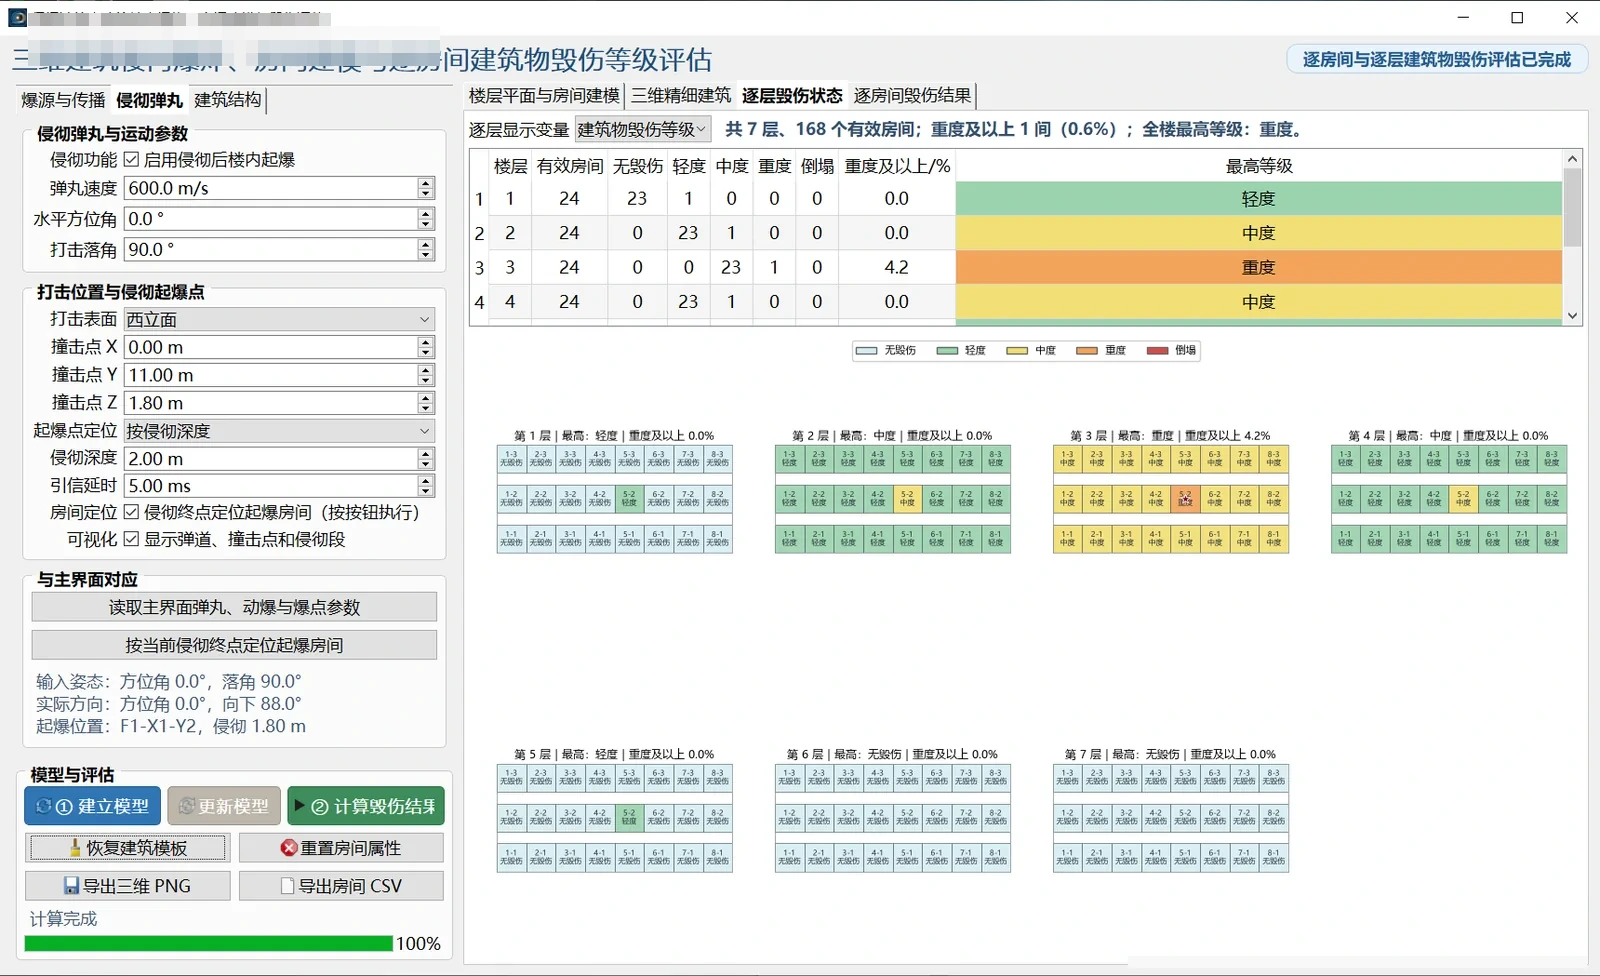The image size is (1600, 976).
Task: Toggle 侵彻终点定位起爆房间 checkbox
Action: [131, 512]
